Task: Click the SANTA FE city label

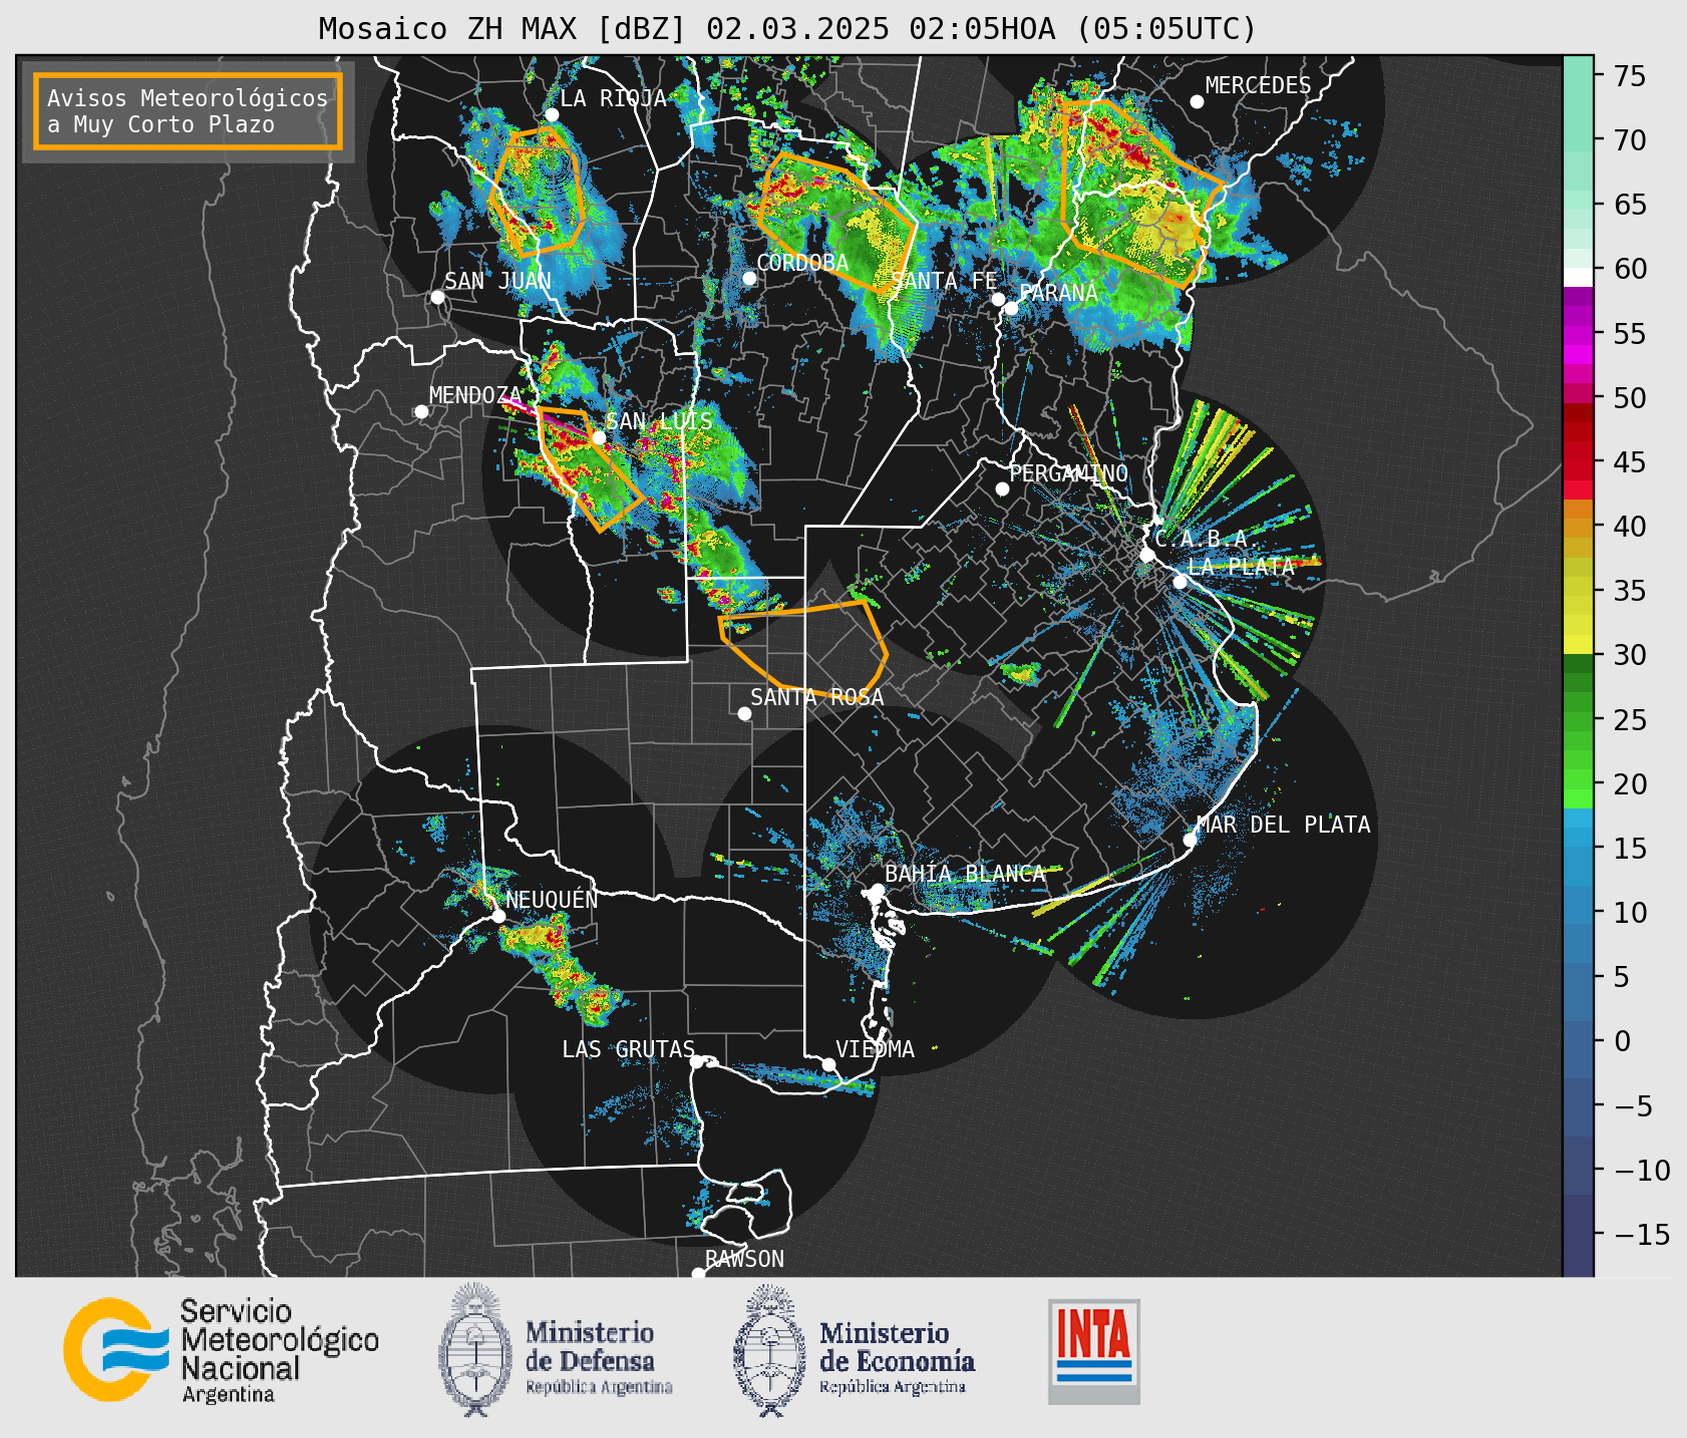Action: click(x=944, y=281)
